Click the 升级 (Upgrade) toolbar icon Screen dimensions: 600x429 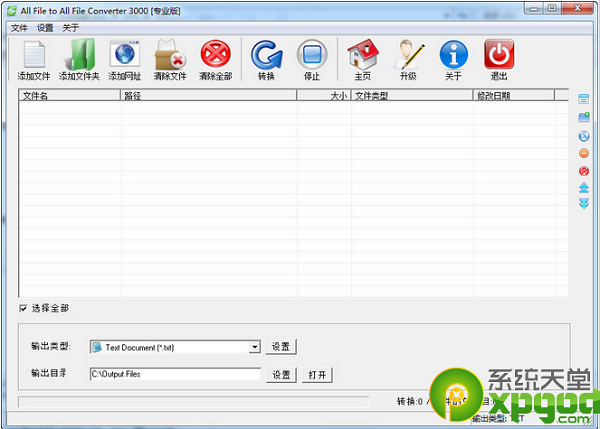coord(408,56)
